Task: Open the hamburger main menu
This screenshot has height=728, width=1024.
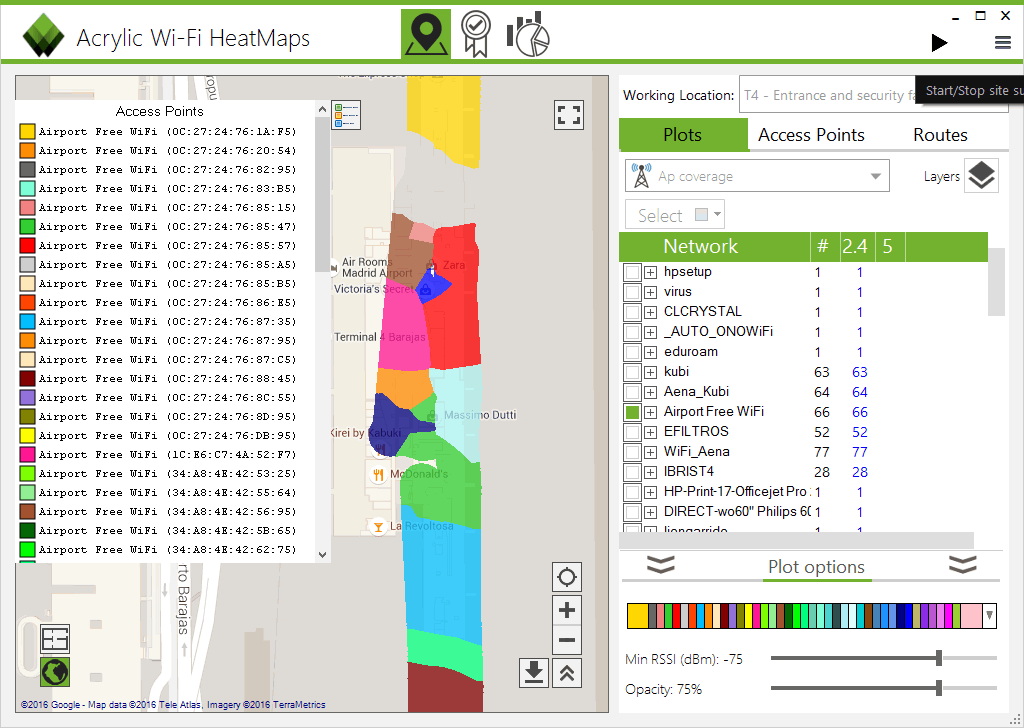Action: click(x=1002, y=43)
